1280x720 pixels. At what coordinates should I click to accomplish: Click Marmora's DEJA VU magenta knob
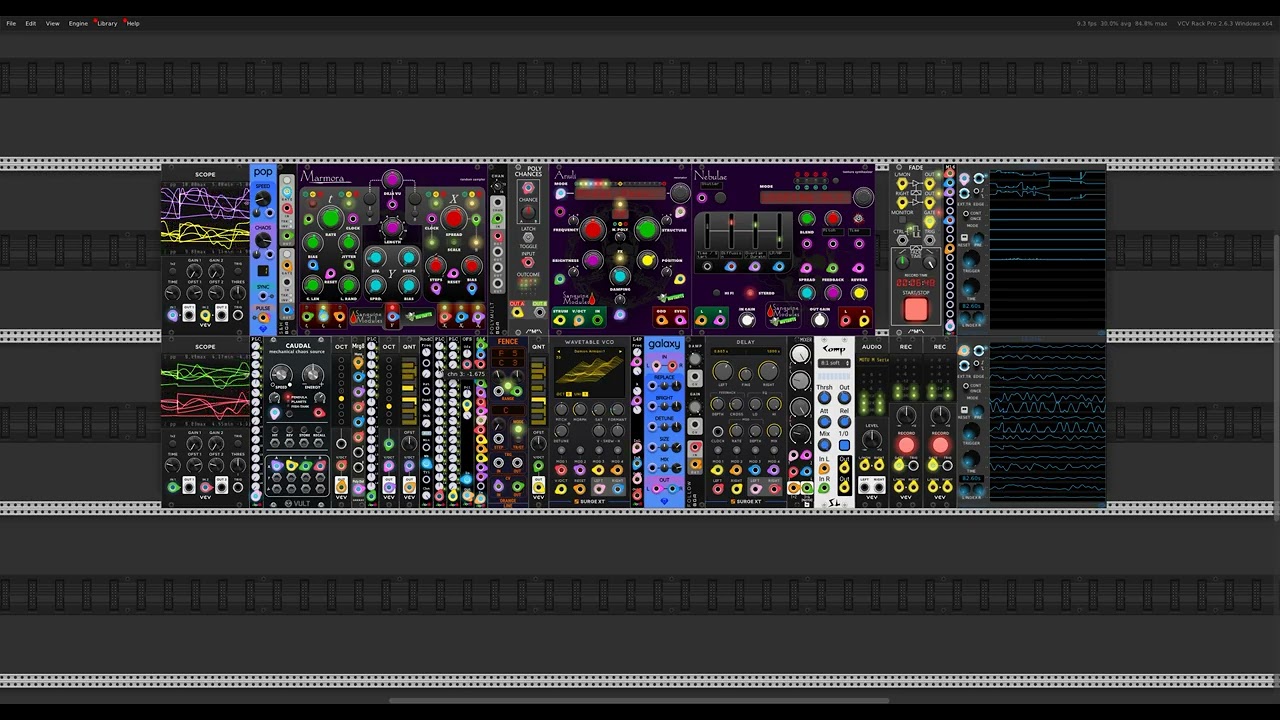[392, 180]
